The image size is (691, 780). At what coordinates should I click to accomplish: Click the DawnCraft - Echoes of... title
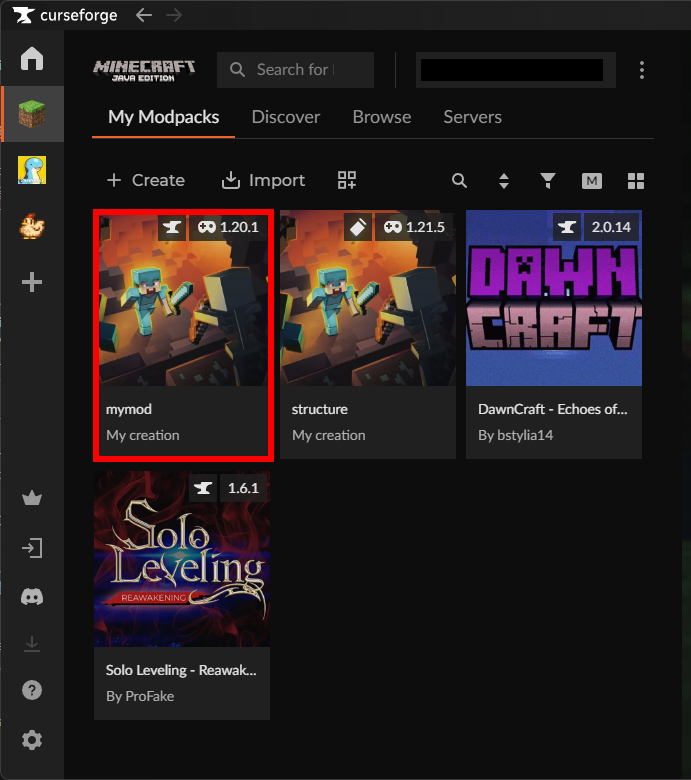coord(553,409)
